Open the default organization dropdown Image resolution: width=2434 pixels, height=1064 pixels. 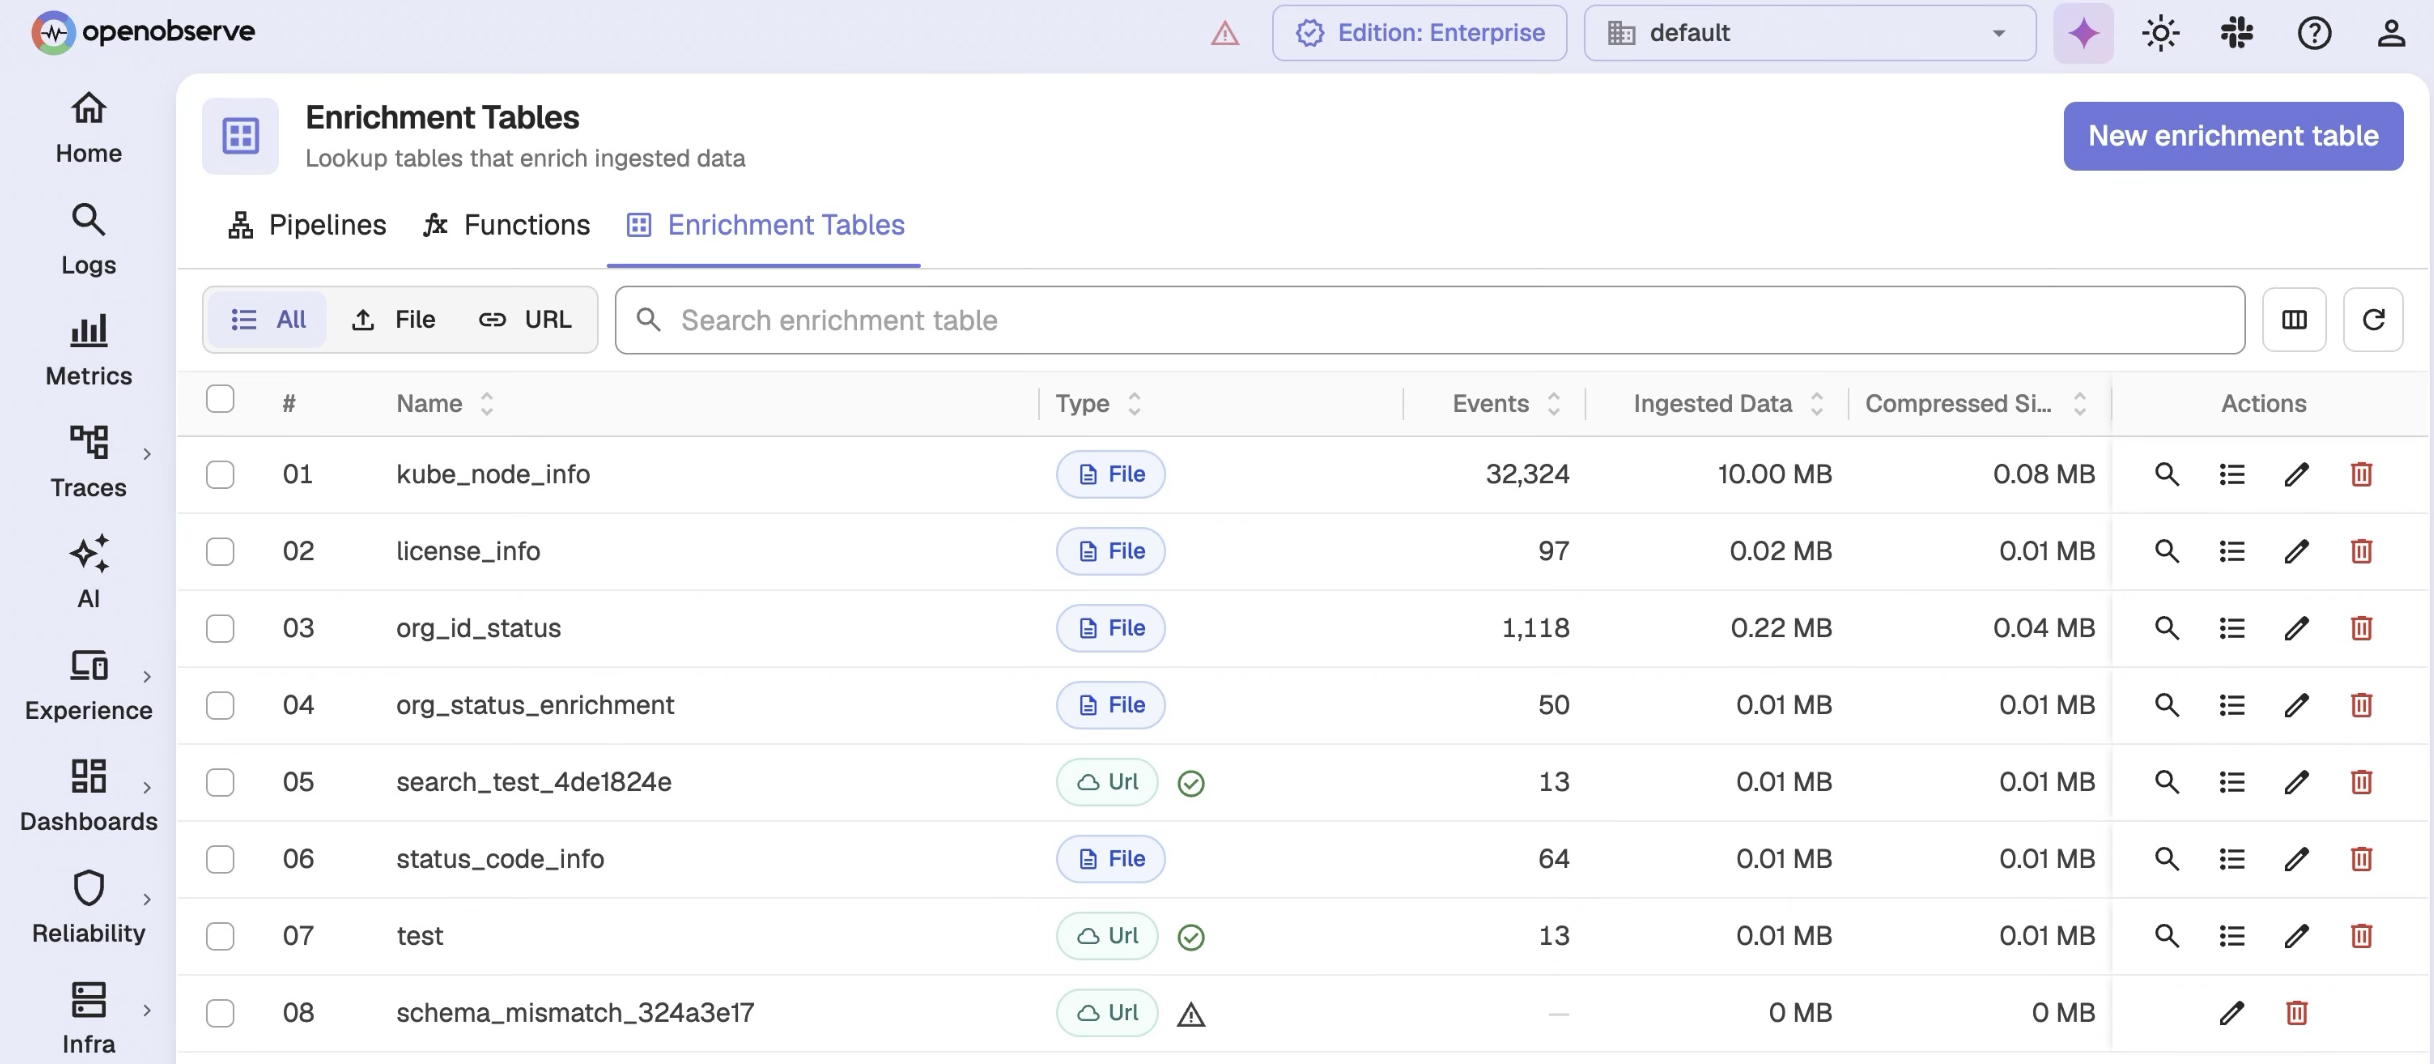1809,33
